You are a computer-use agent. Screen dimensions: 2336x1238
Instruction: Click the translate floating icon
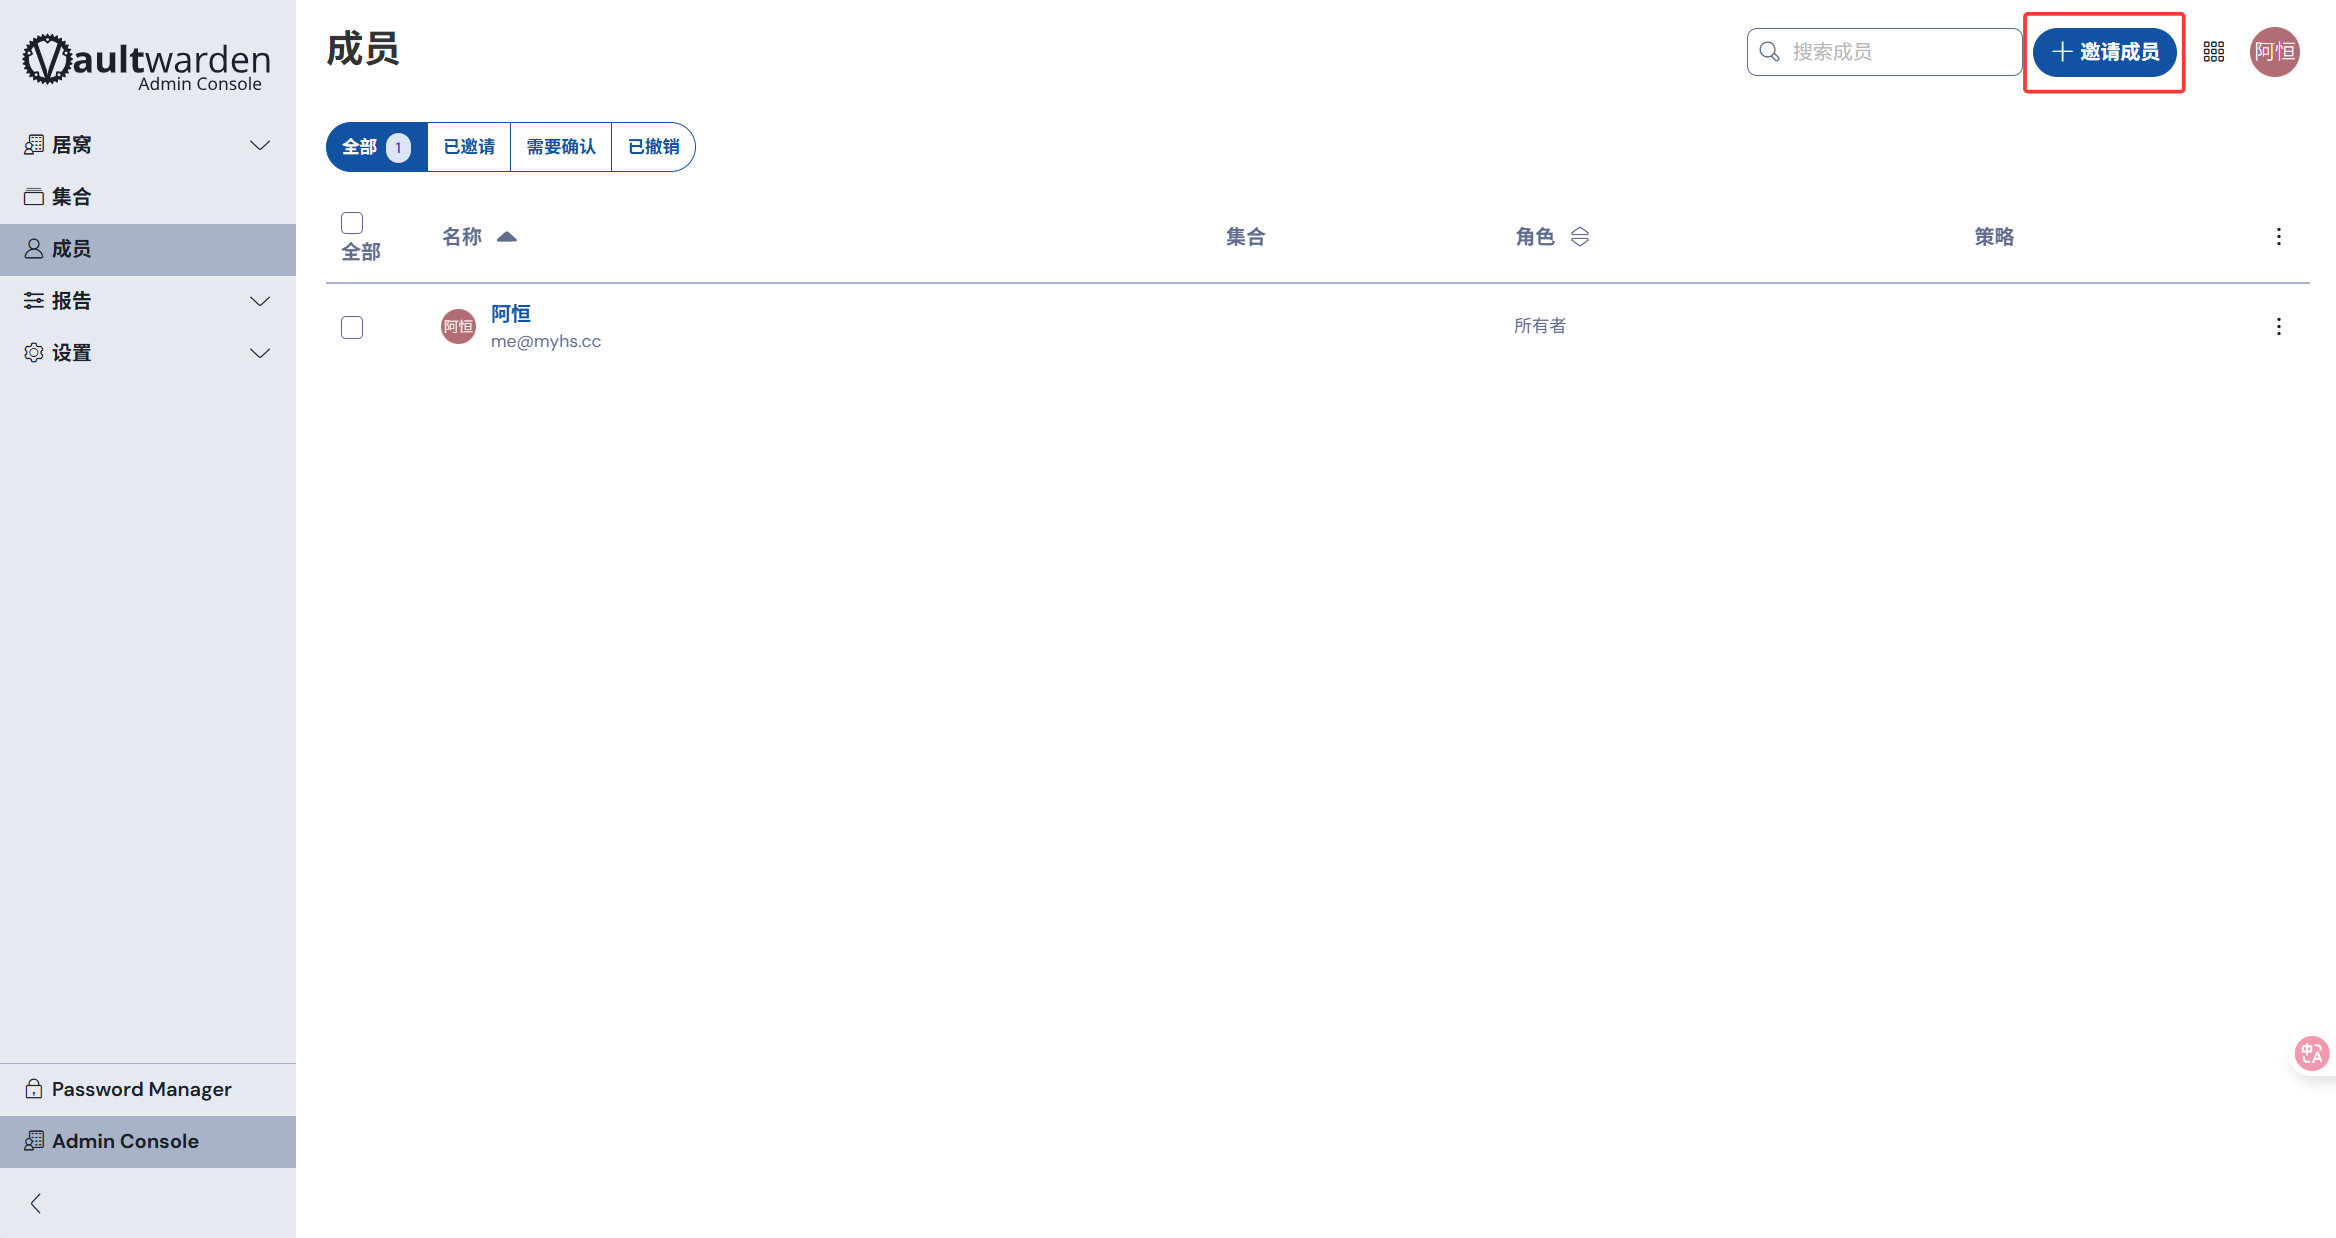point(2312,1053)
